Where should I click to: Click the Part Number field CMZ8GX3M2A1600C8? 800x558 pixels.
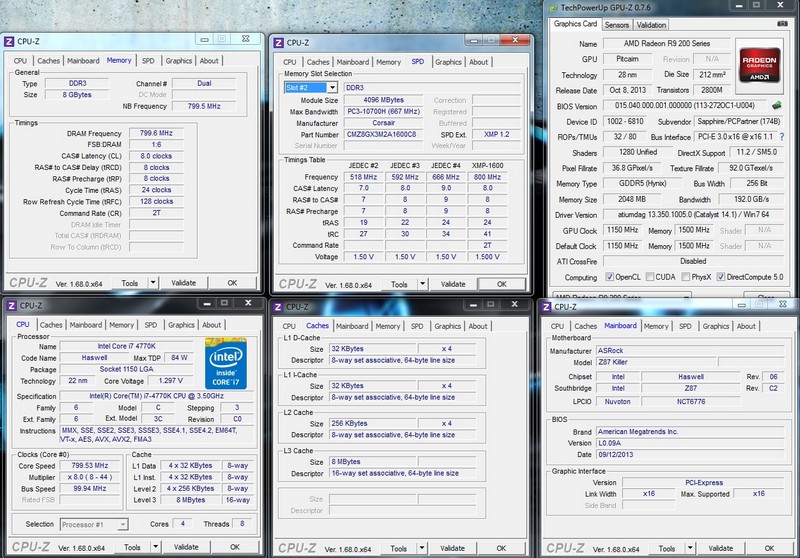383,135
